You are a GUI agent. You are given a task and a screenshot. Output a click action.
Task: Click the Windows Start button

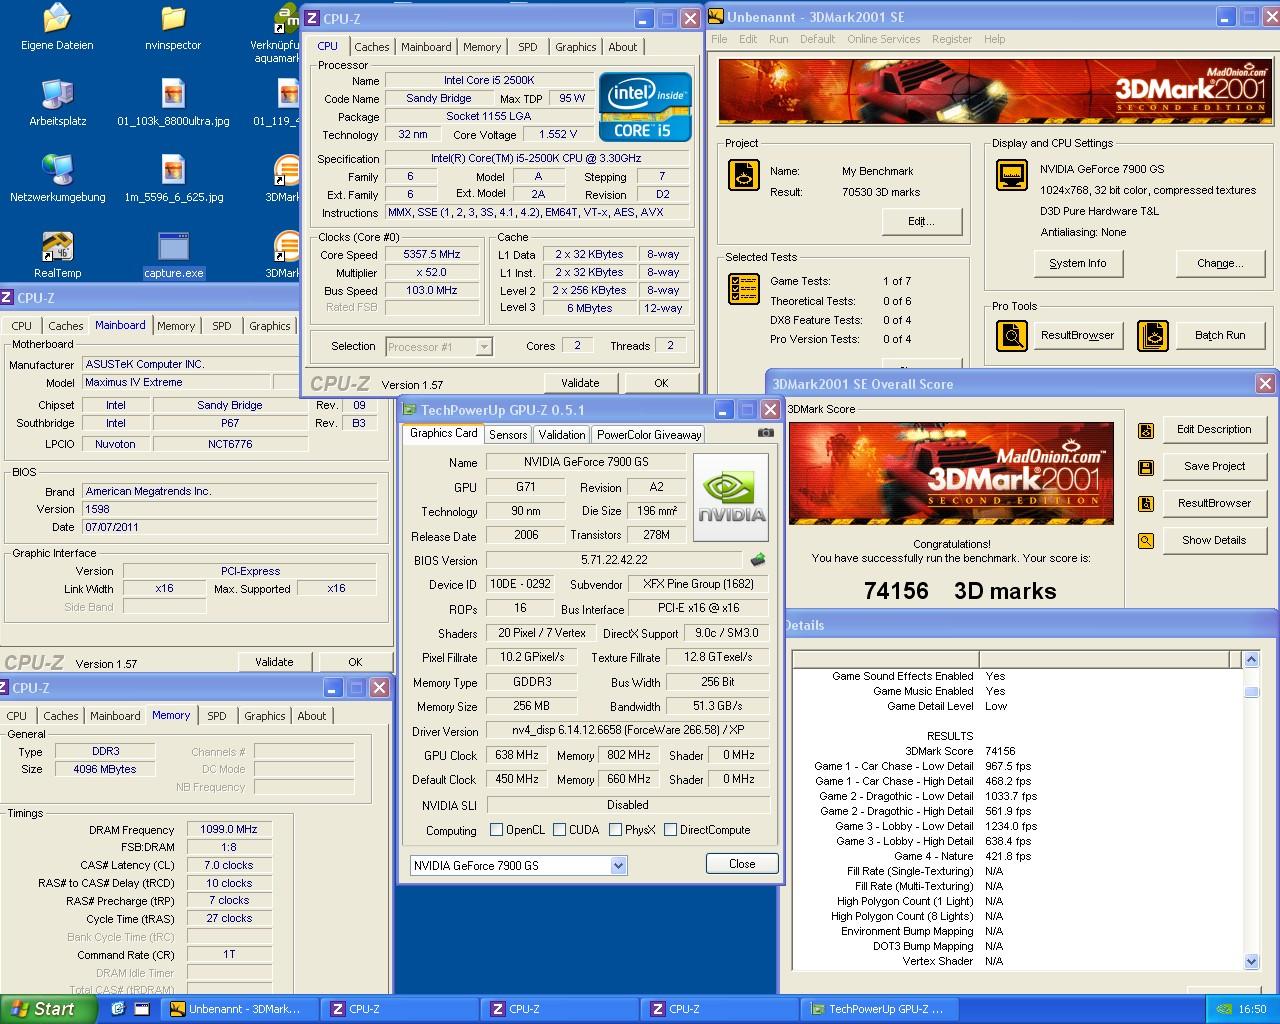[48, 1010]
